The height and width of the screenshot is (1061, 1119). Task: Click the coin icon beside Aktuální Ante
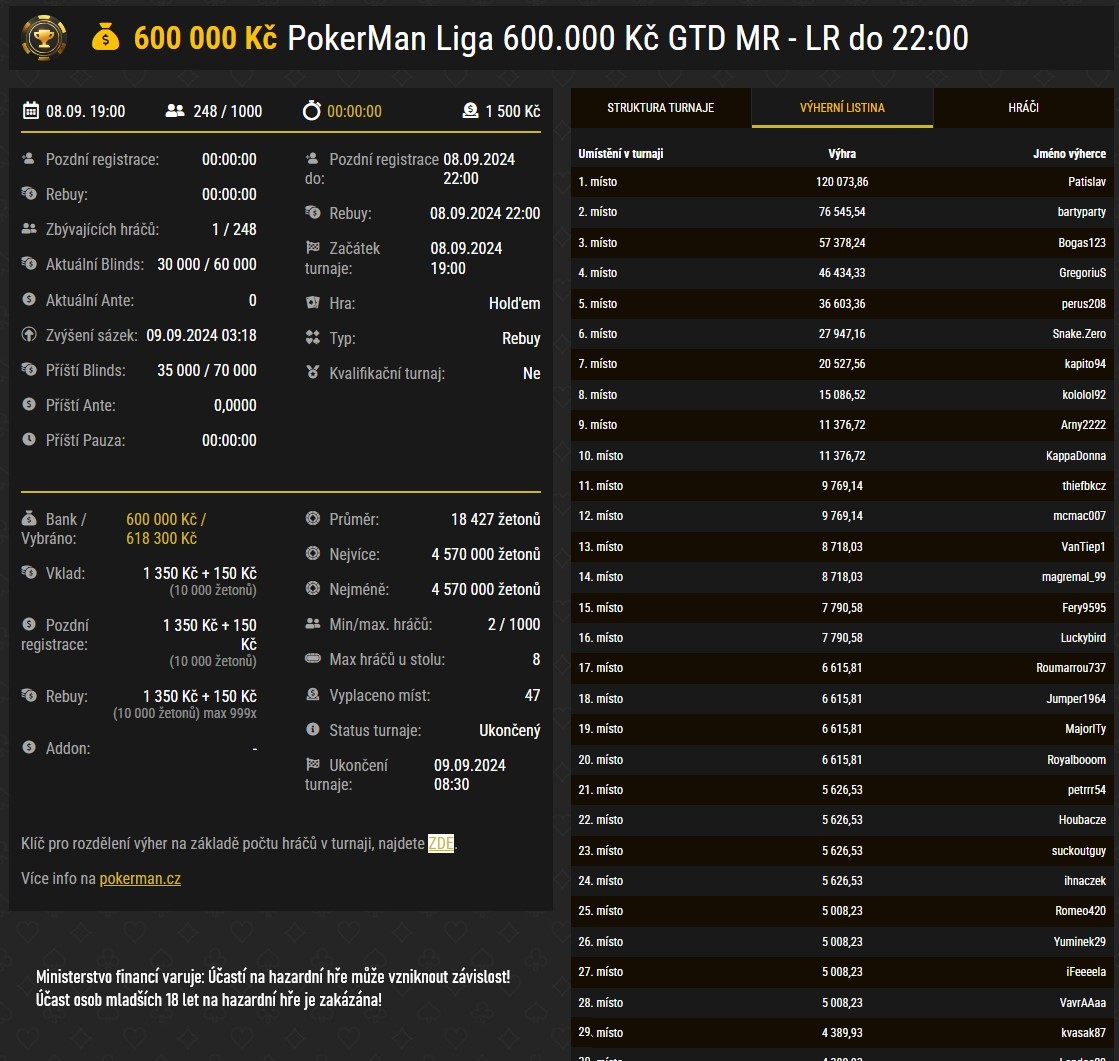(x=29, y=299)
